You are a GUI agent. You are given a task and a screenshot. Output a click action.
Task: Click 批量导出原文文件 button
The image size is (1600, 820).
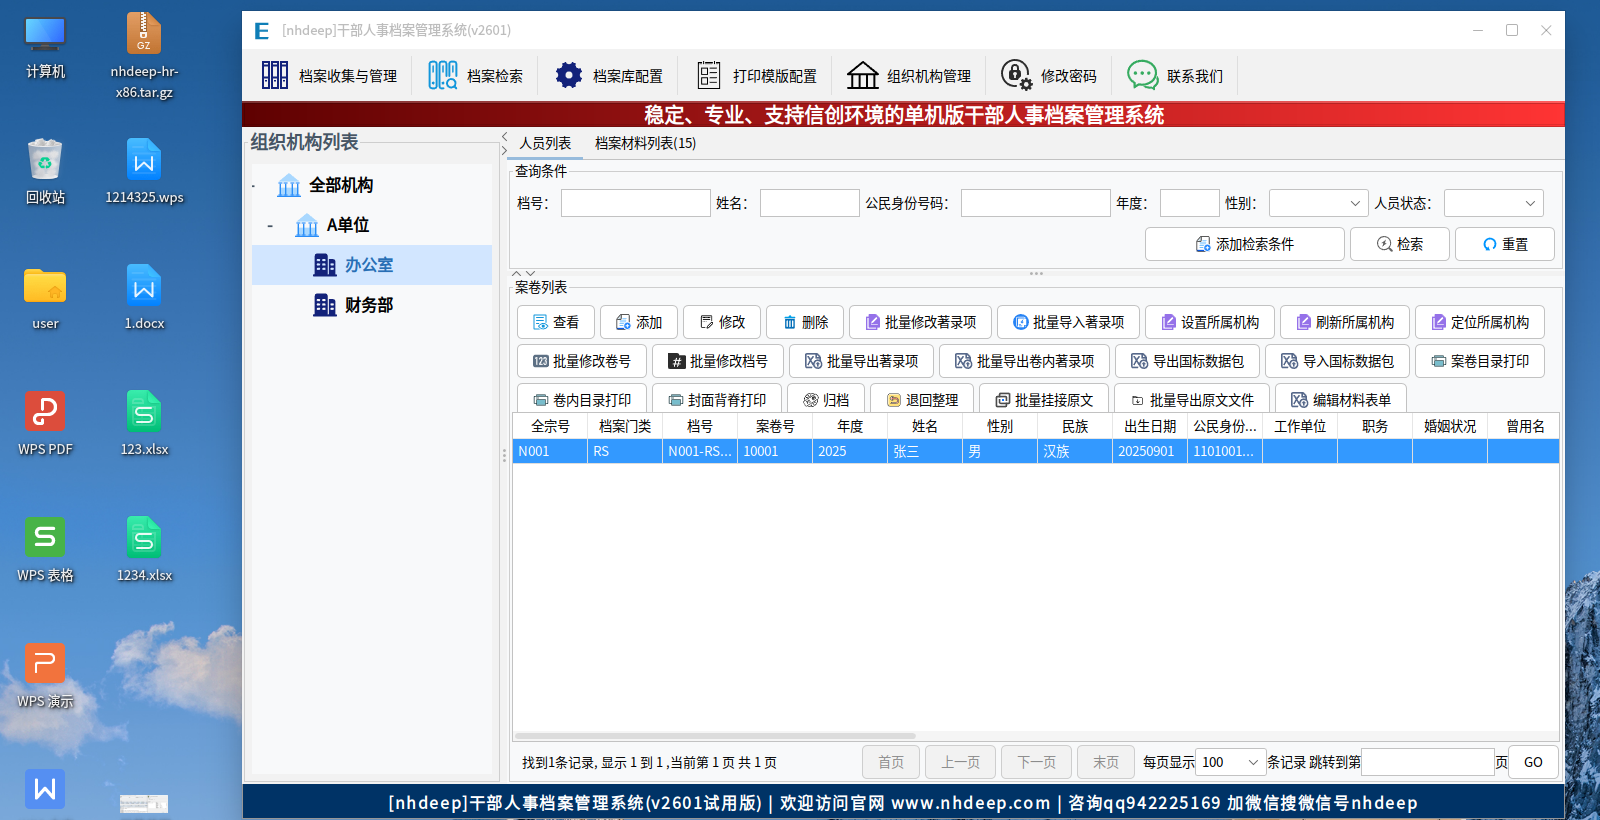tap(1192, 399)
